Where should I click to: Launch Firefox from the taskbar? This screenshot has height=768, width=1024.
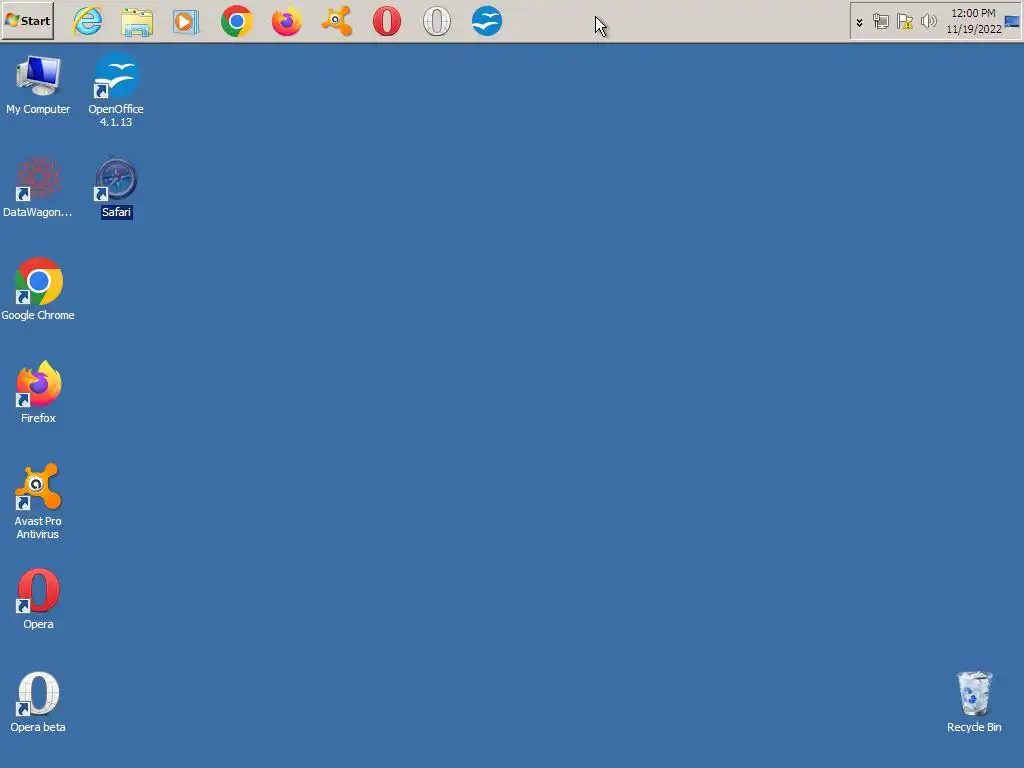pyautogui.click(x=287, y=21)
